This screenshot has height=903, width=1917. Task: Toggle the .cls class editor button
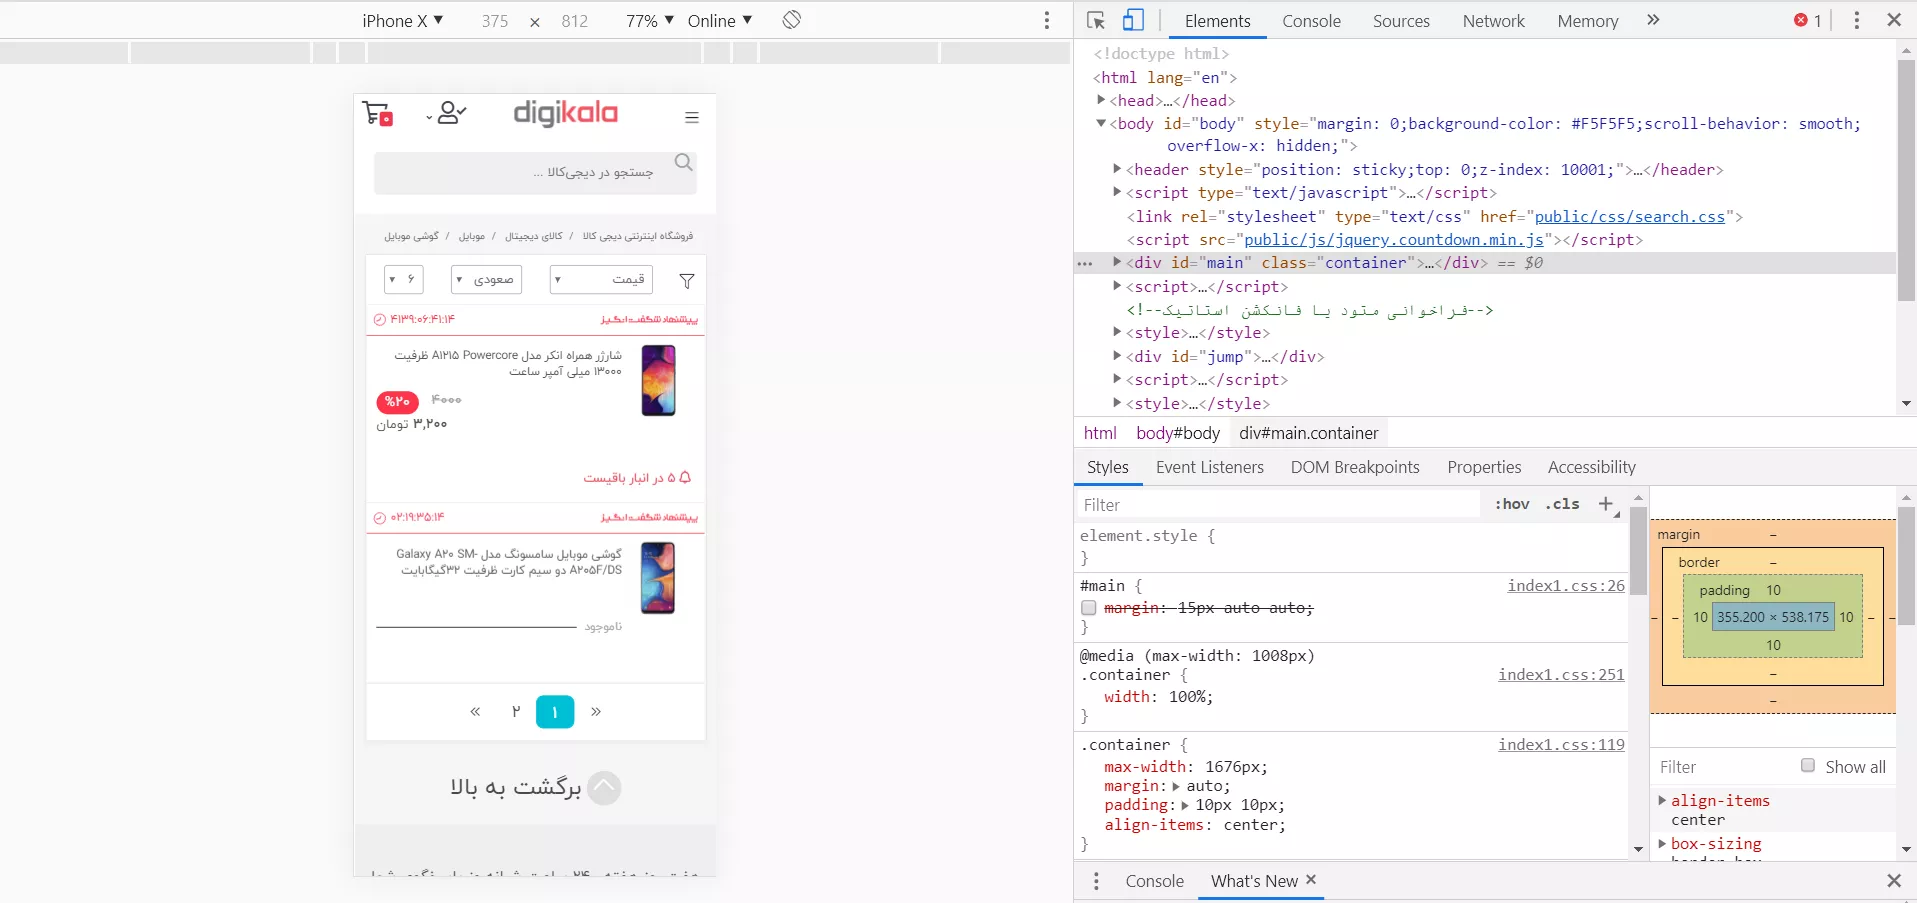1563,504
